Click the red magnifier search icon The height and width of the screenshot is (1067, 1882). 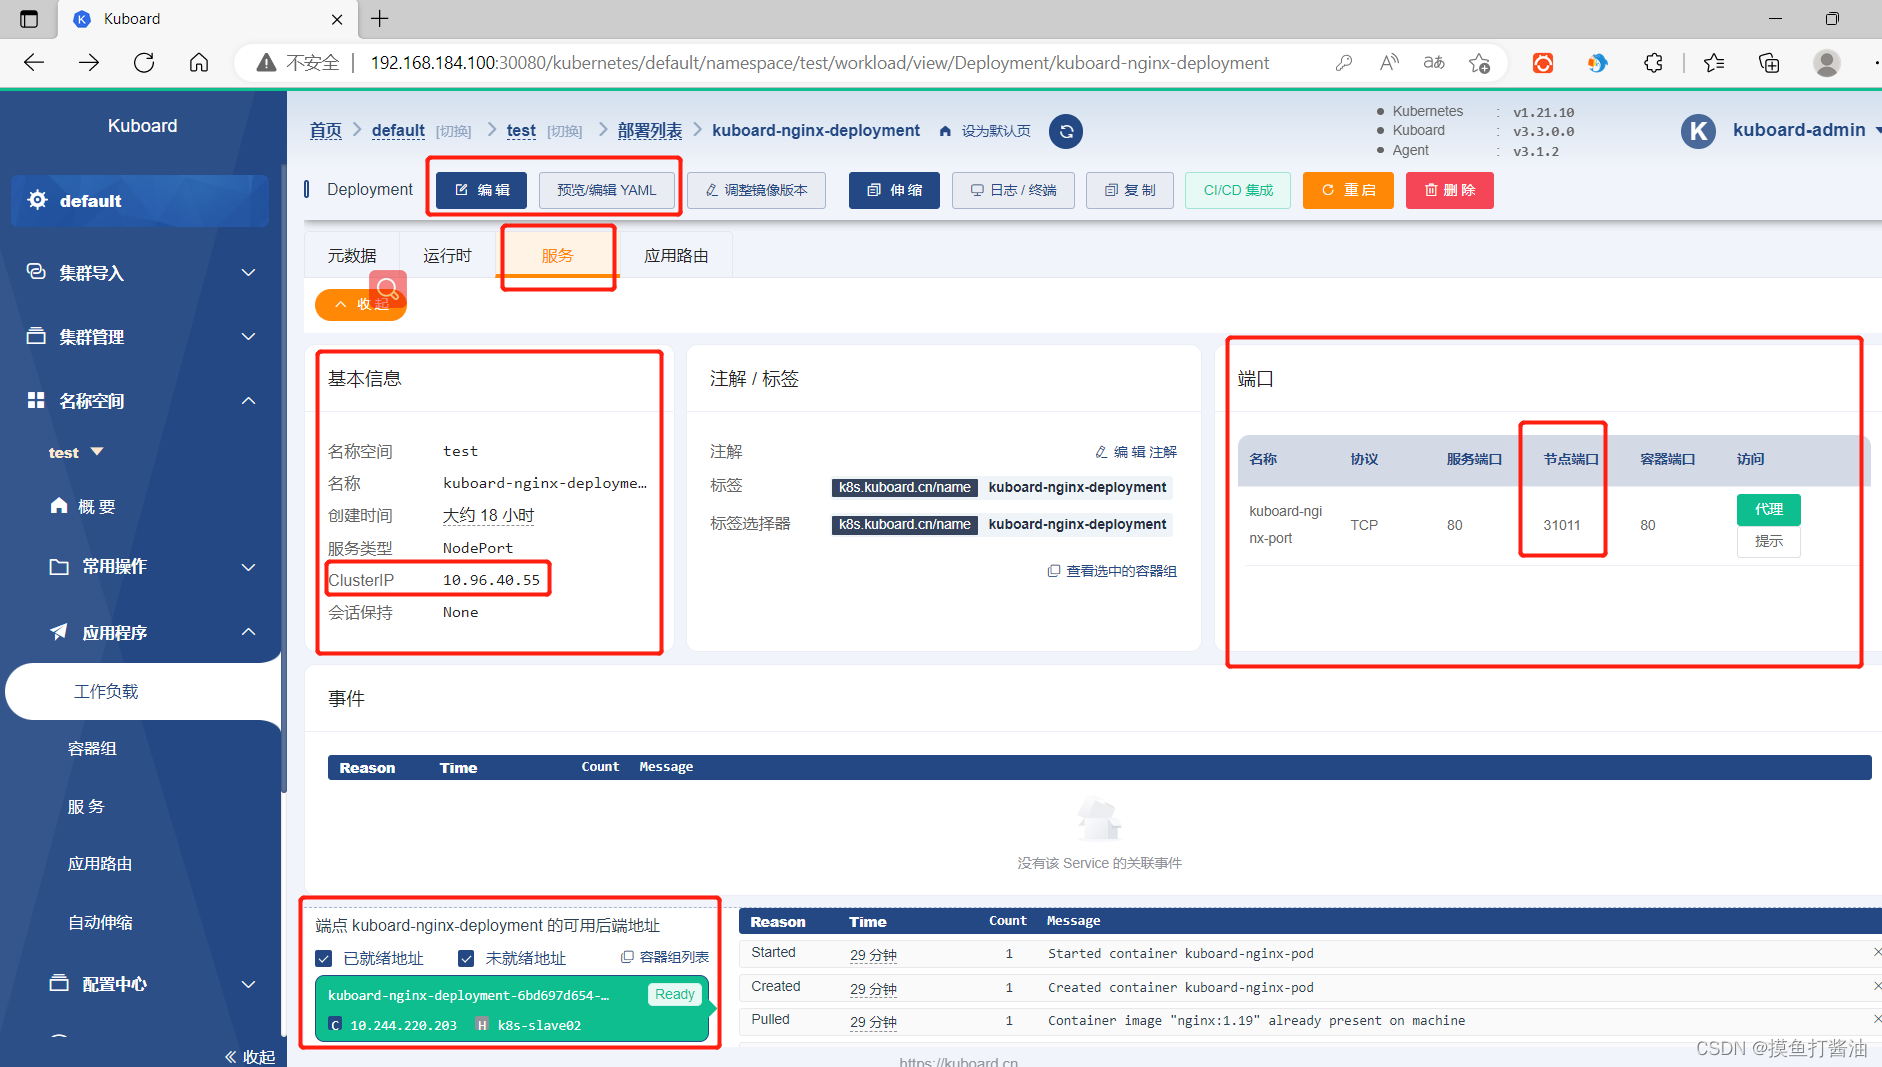(388, 289)
